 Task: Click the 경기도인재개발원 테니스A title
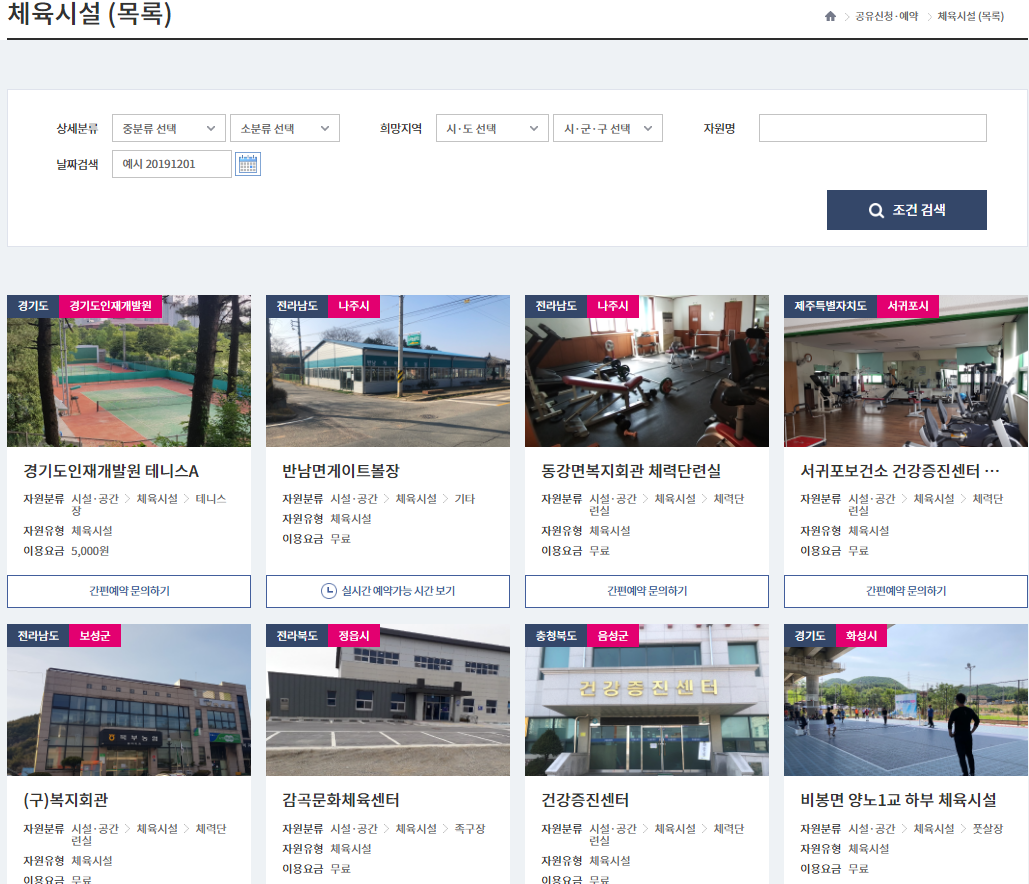coord(111,471)
